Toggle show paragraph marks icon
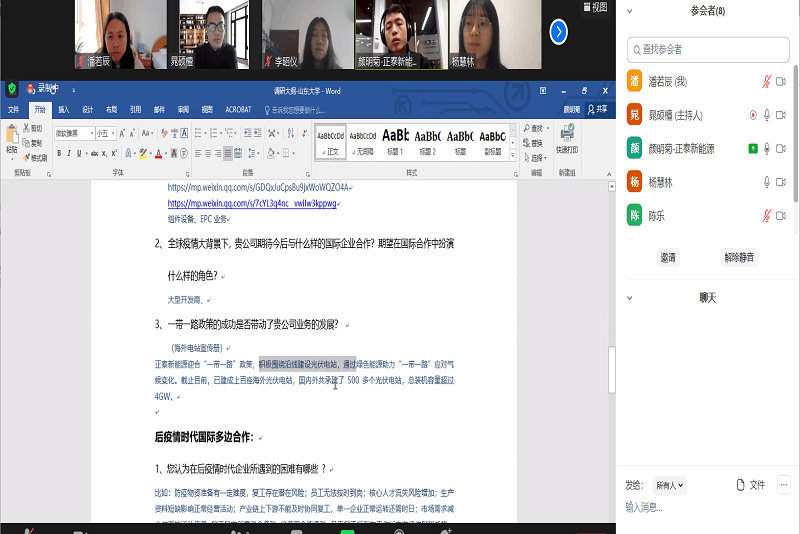This screenshot has height=534, width=800. (x=304, y=133)
